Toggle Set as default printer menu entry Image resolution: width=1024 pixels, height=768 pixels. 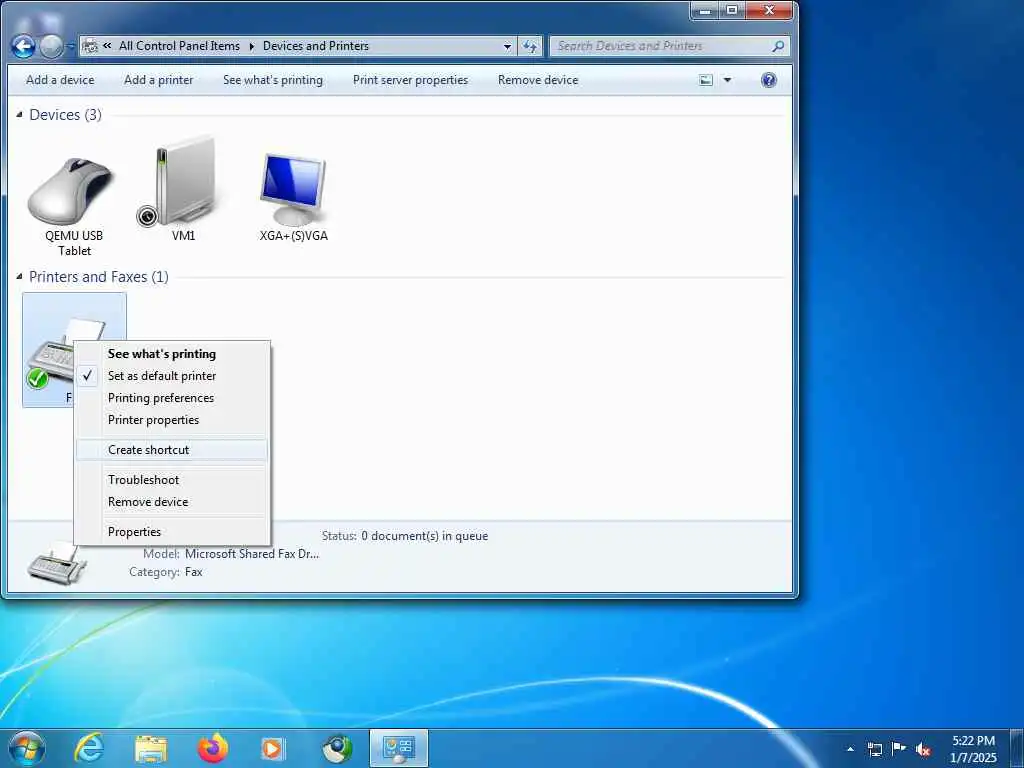pos(171,376)
